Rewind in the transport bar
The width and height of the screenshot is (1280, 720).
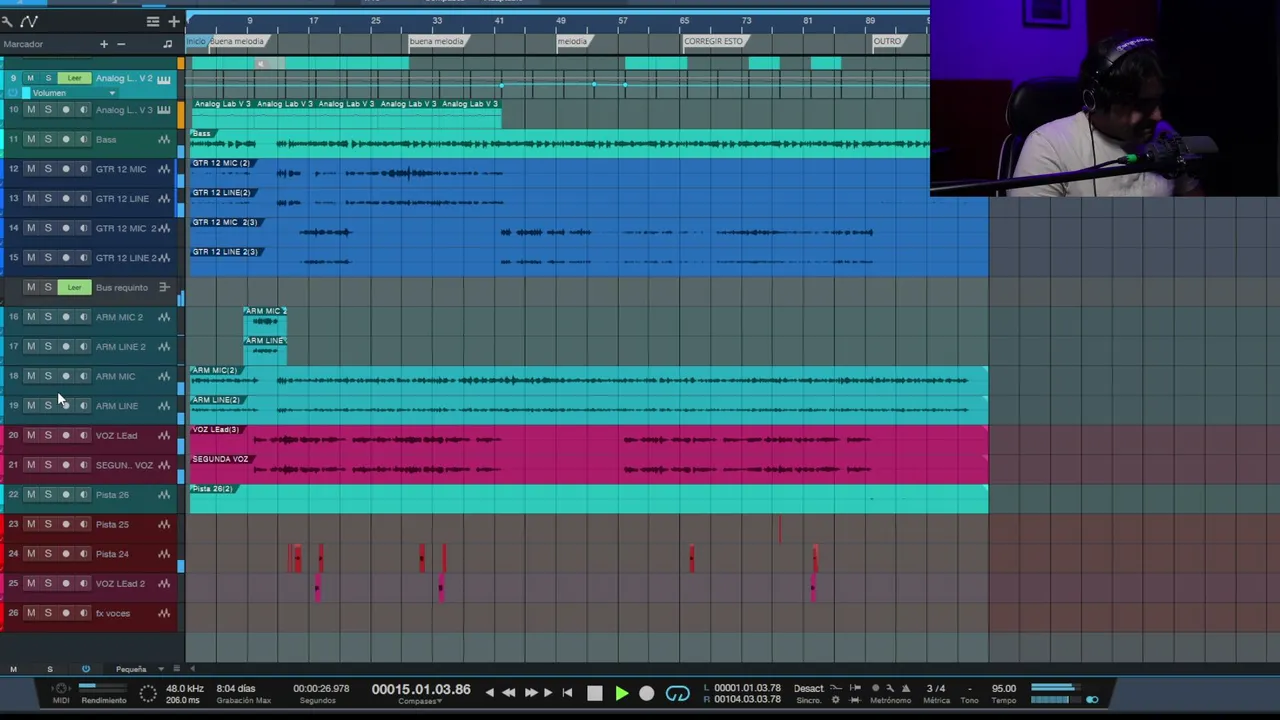(x=509, y=692)
